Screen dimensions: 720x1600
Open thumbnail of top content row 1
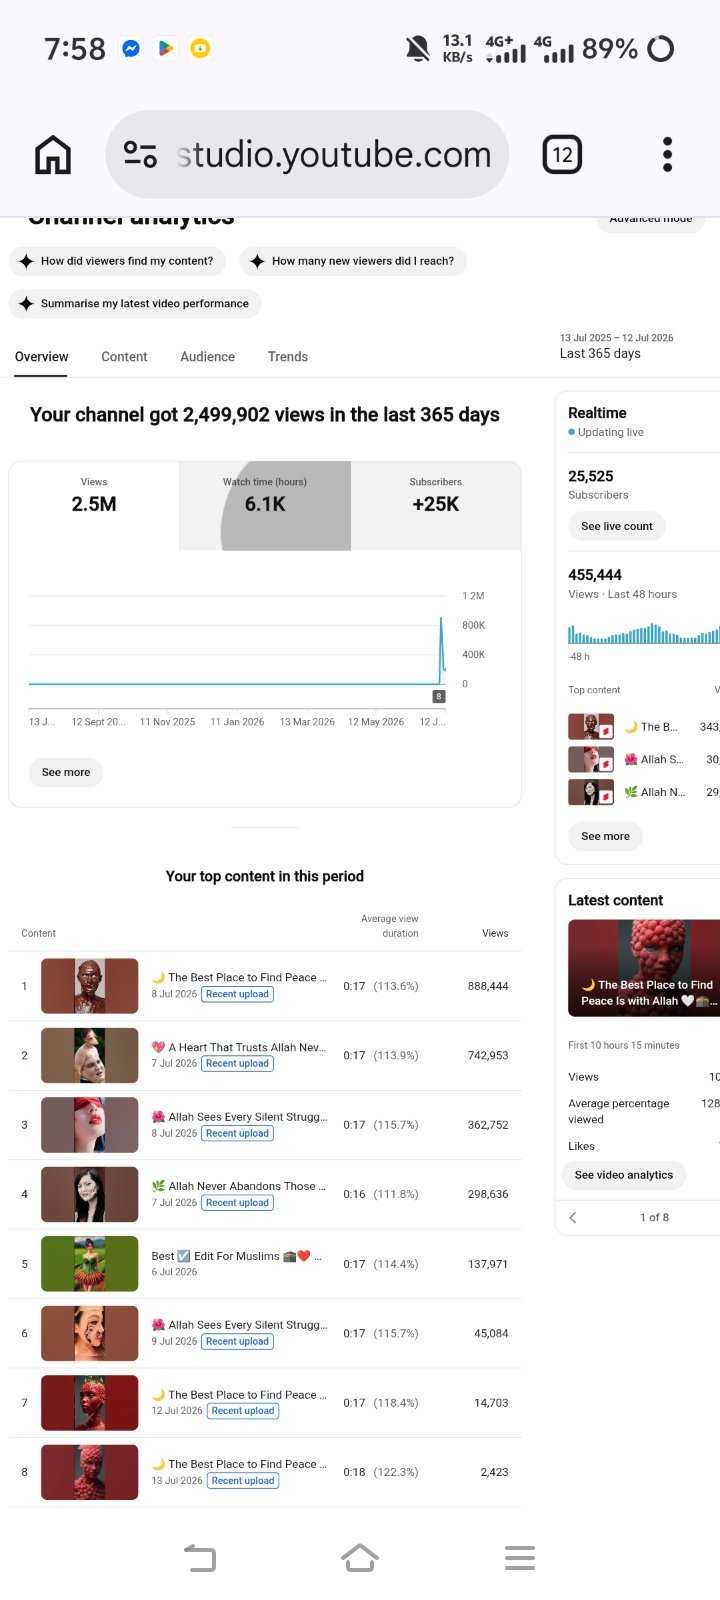tap(90, 986)
